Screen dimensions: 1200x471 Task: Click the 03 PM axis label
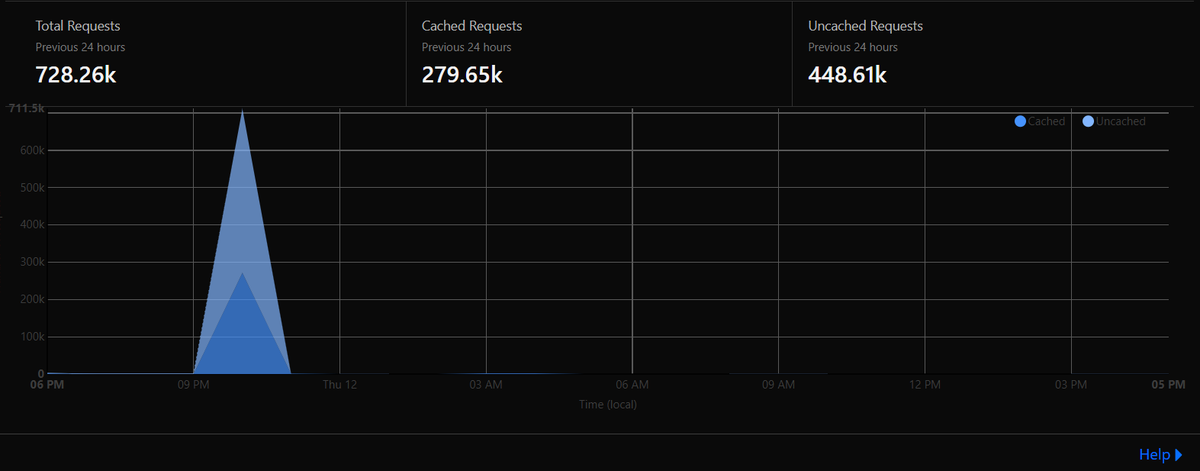coord(1071,384)
